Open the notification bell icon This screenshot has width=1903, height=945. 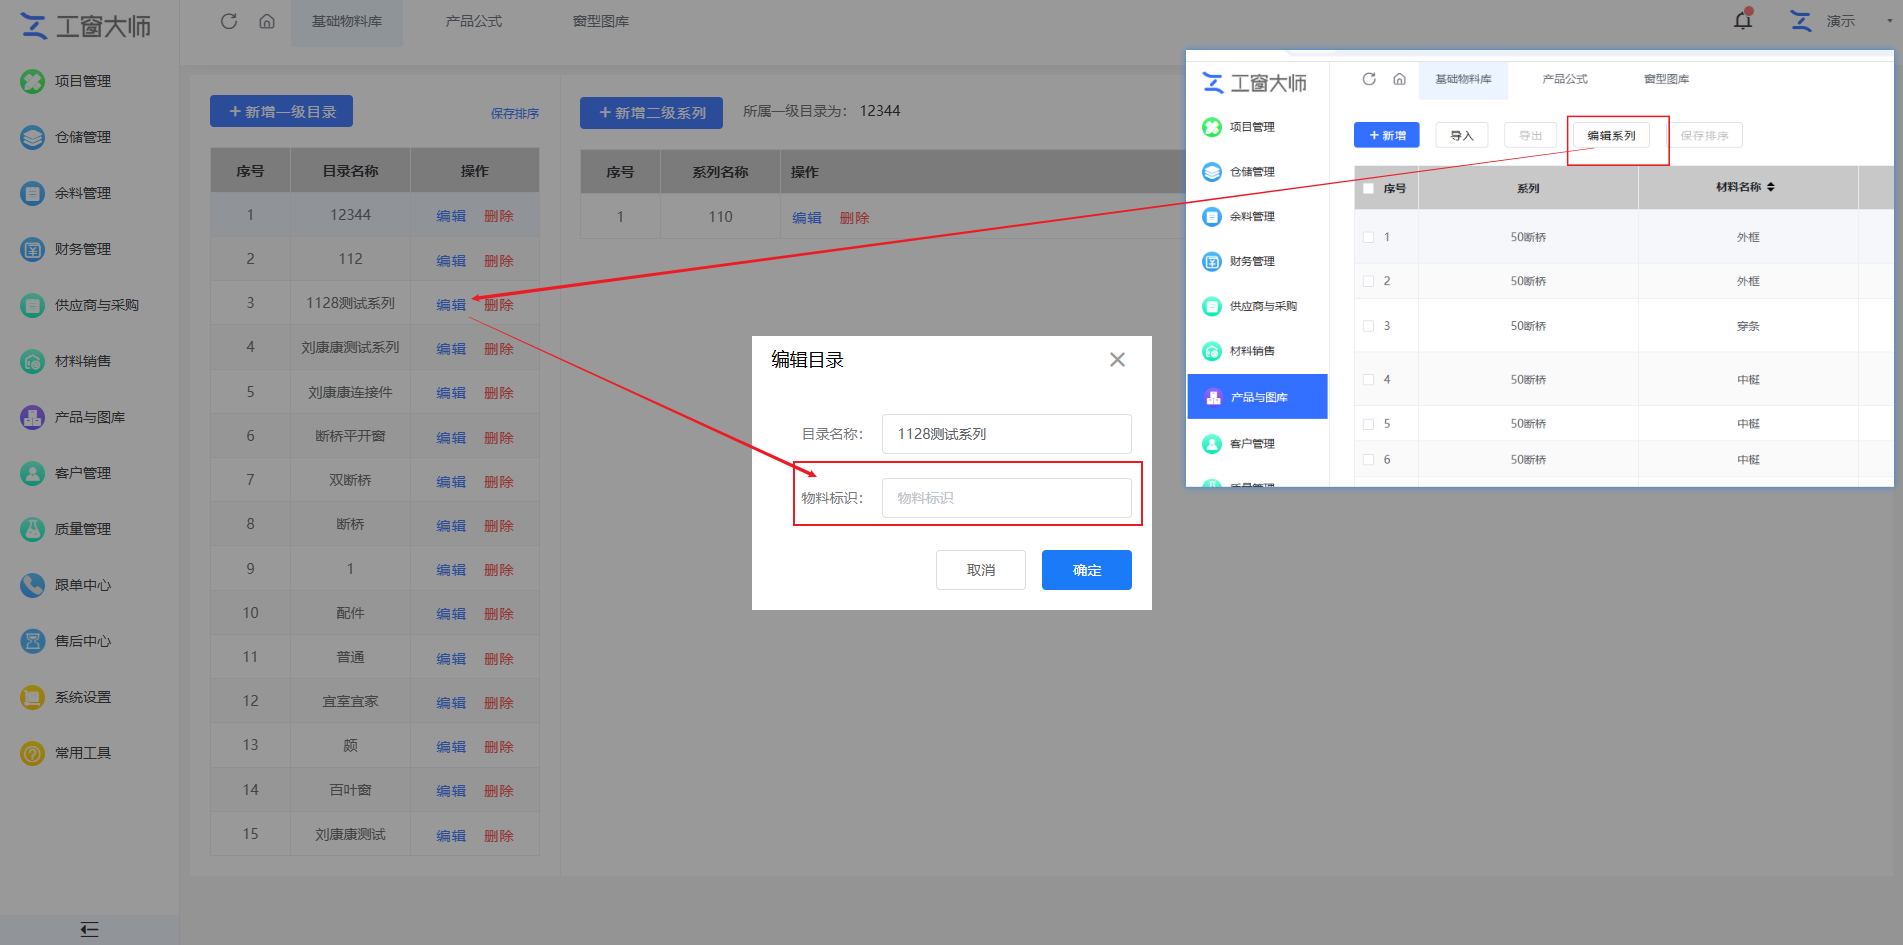[1743, 20]
